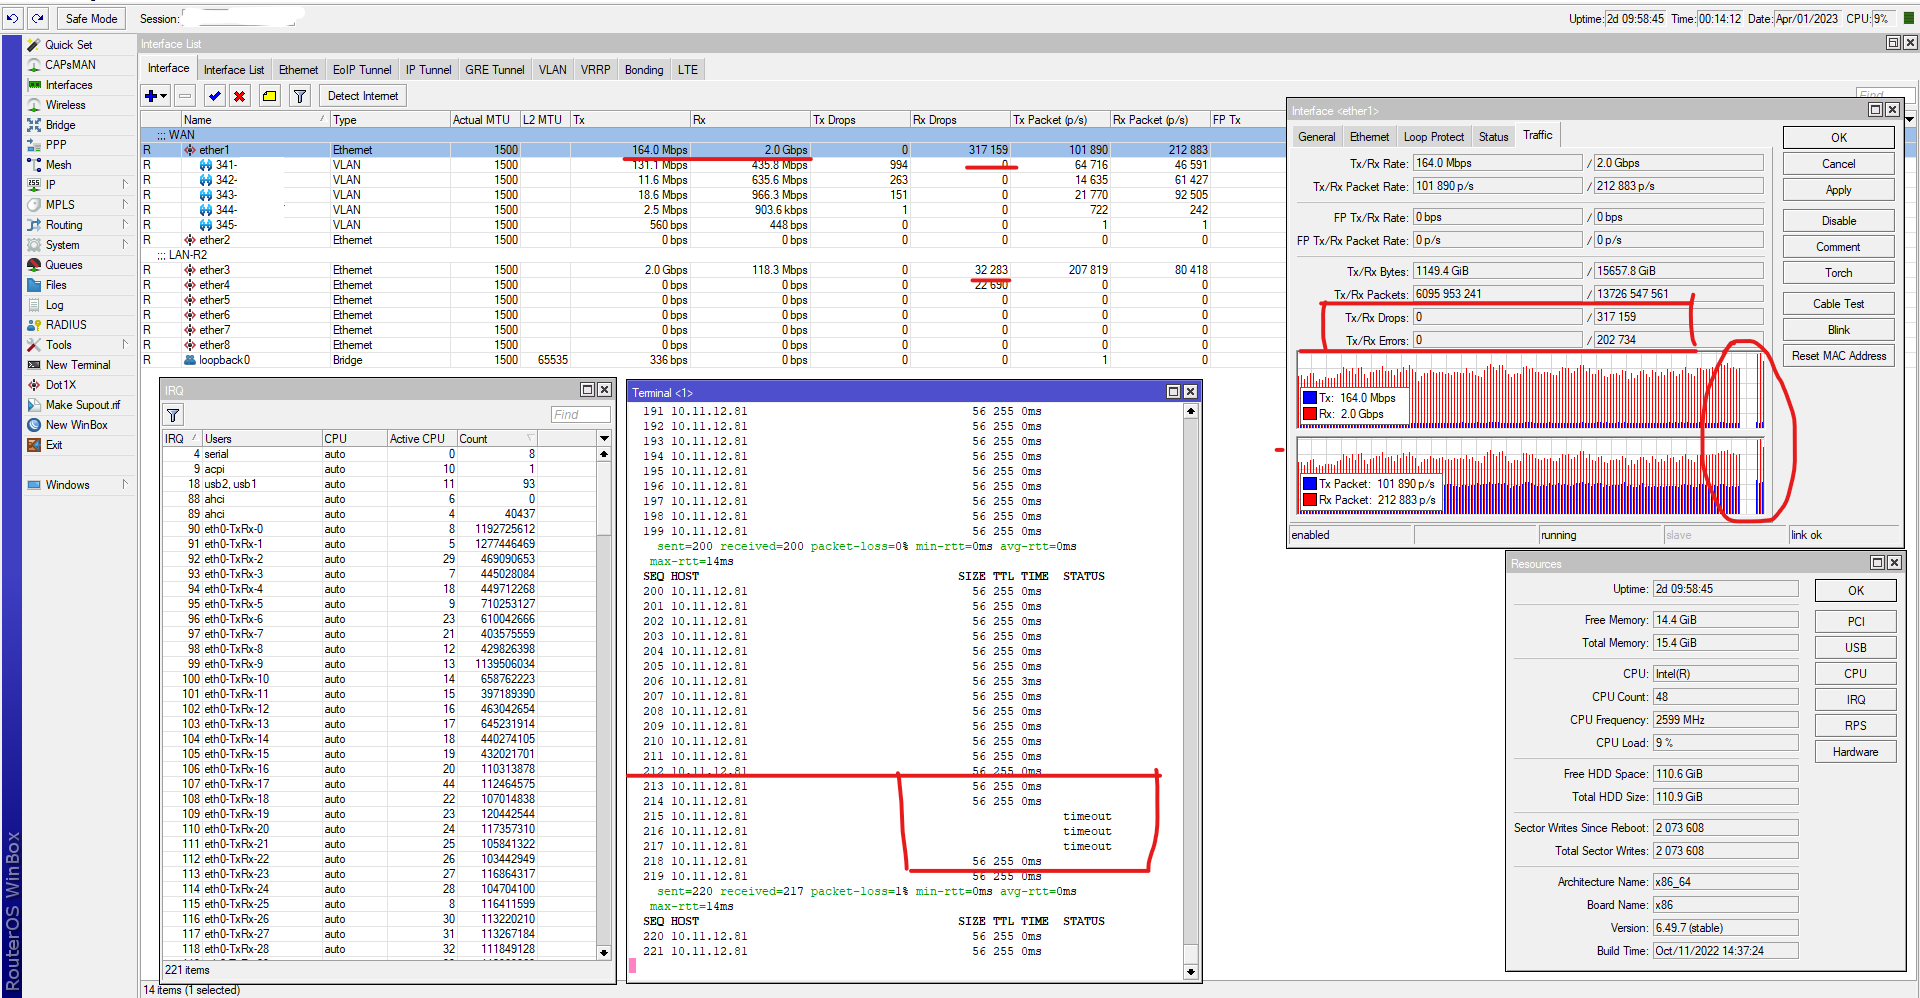
Task: Click the filter funnel icon in the IRQ window
Action: pos(173,415)
